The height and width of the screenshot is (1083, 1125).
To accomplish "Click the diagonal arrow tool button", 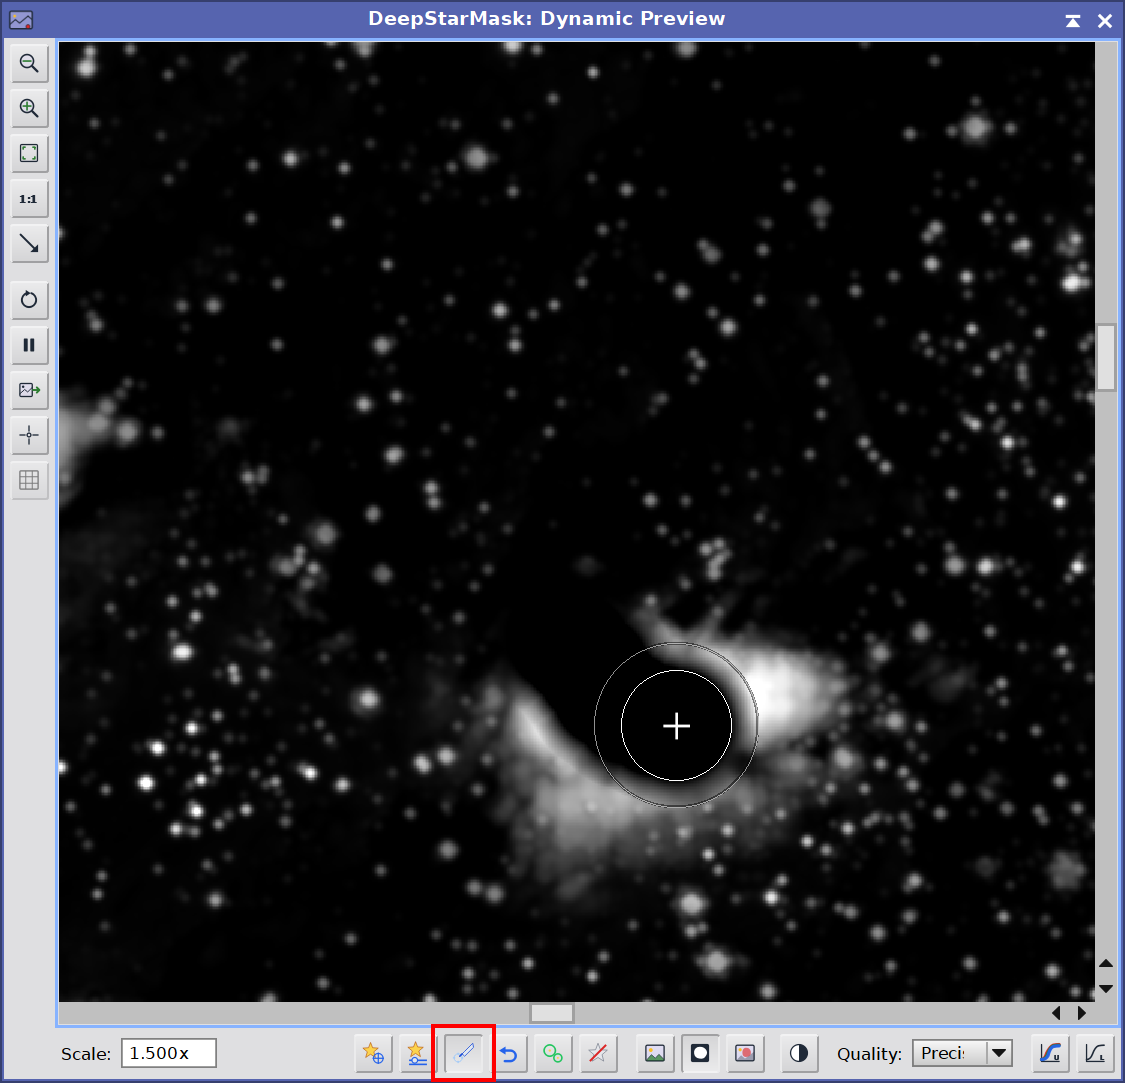I will click(29, 244).
